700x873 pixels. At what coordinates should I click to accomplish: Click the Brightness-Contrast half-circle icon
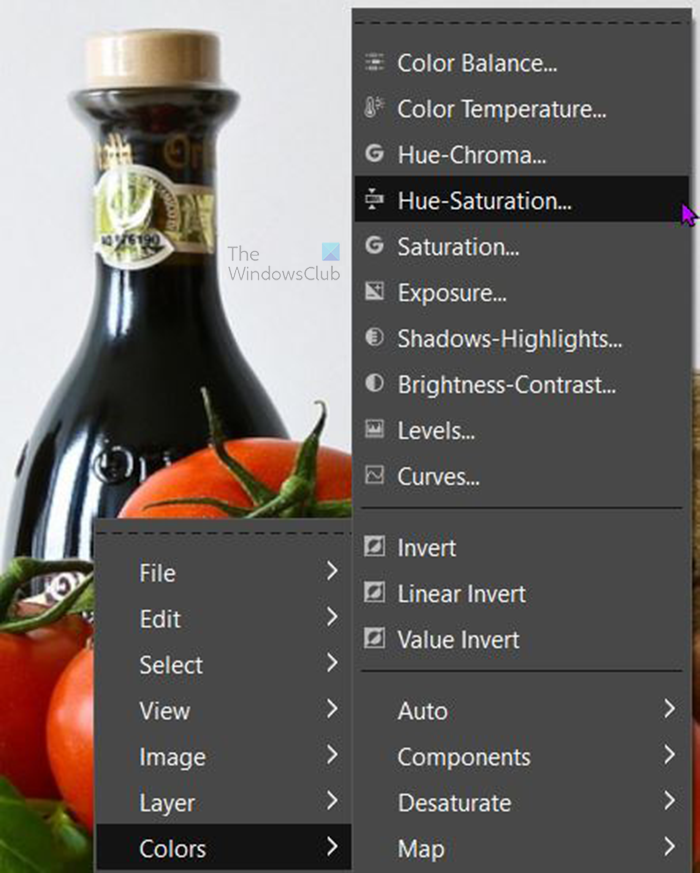[x=376, y=385]
